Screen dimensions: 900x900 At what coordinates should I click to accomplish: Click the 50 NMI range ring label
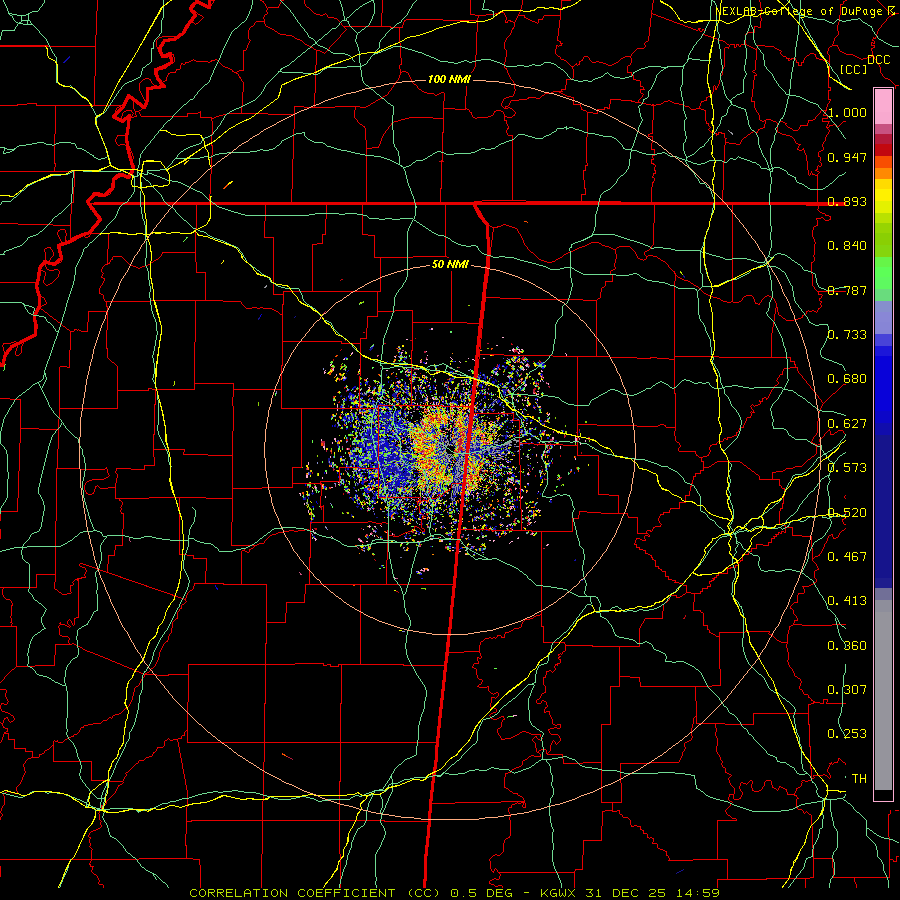450,265
